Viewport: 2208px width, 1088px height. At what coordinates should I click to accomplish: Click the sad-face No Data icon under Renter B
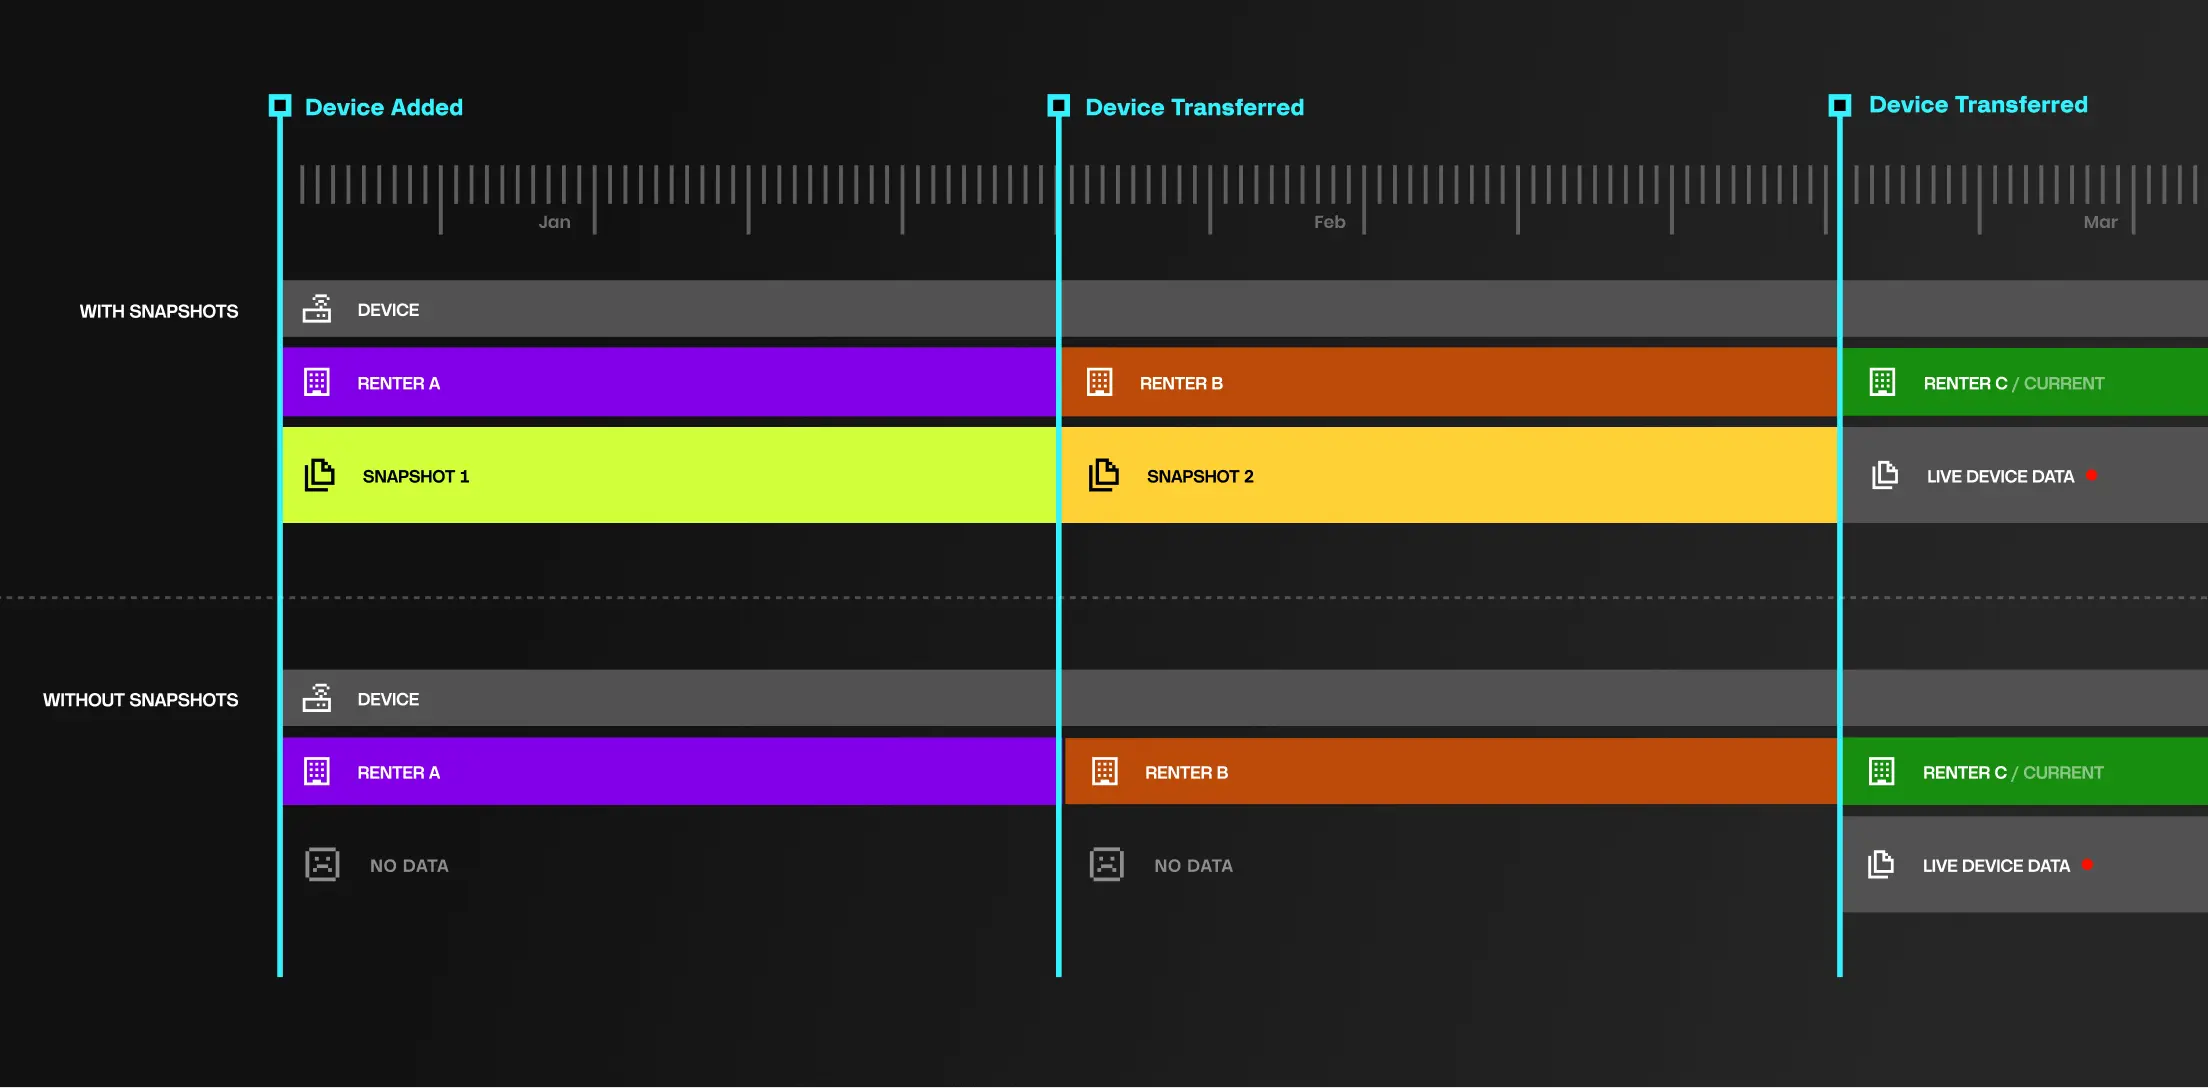click(1107, 864)
